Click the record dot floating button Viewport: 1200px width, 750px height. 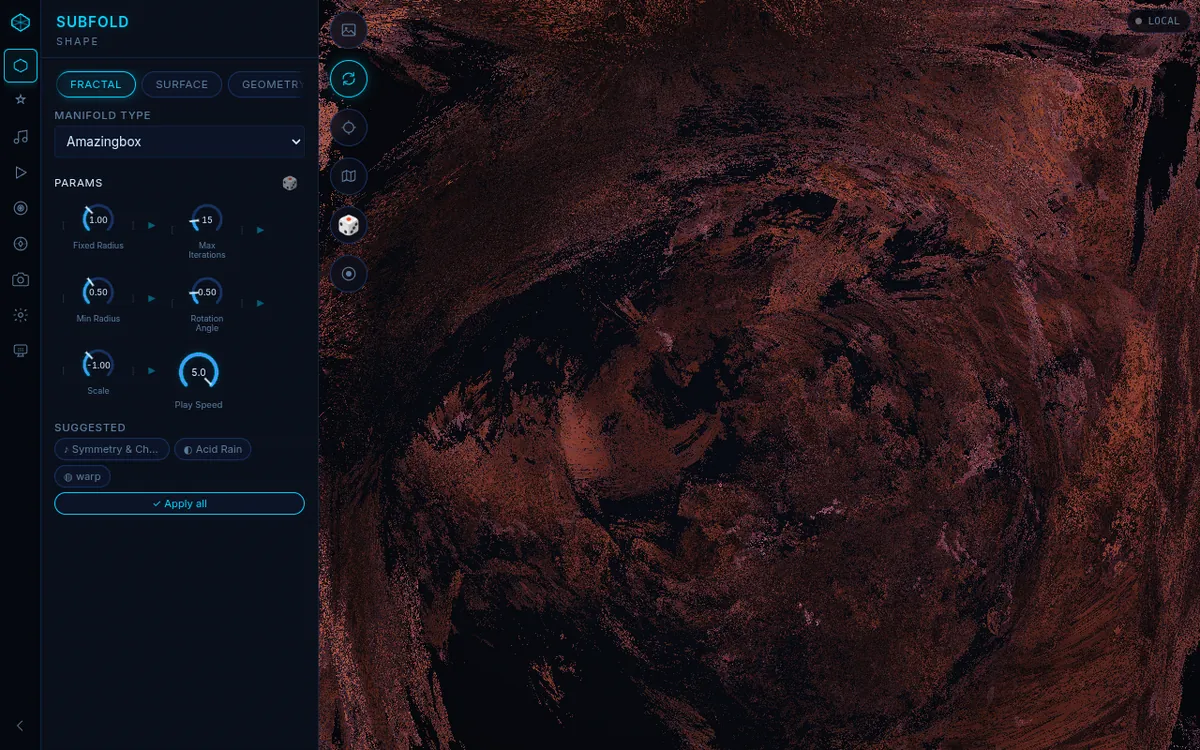coord(349,273)
